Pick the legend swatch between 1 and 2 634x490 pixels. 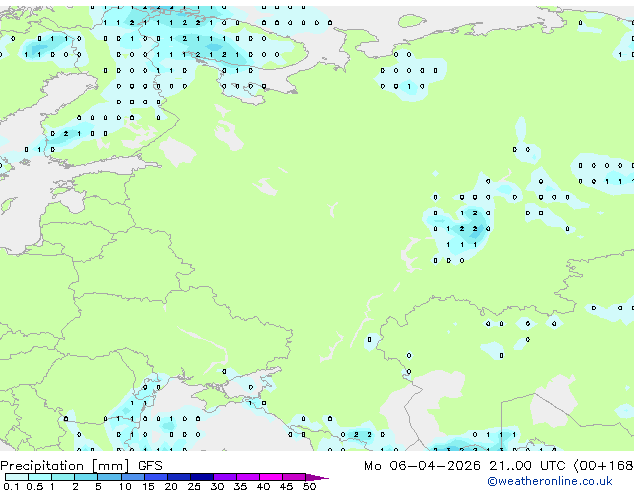coord(63,477)
